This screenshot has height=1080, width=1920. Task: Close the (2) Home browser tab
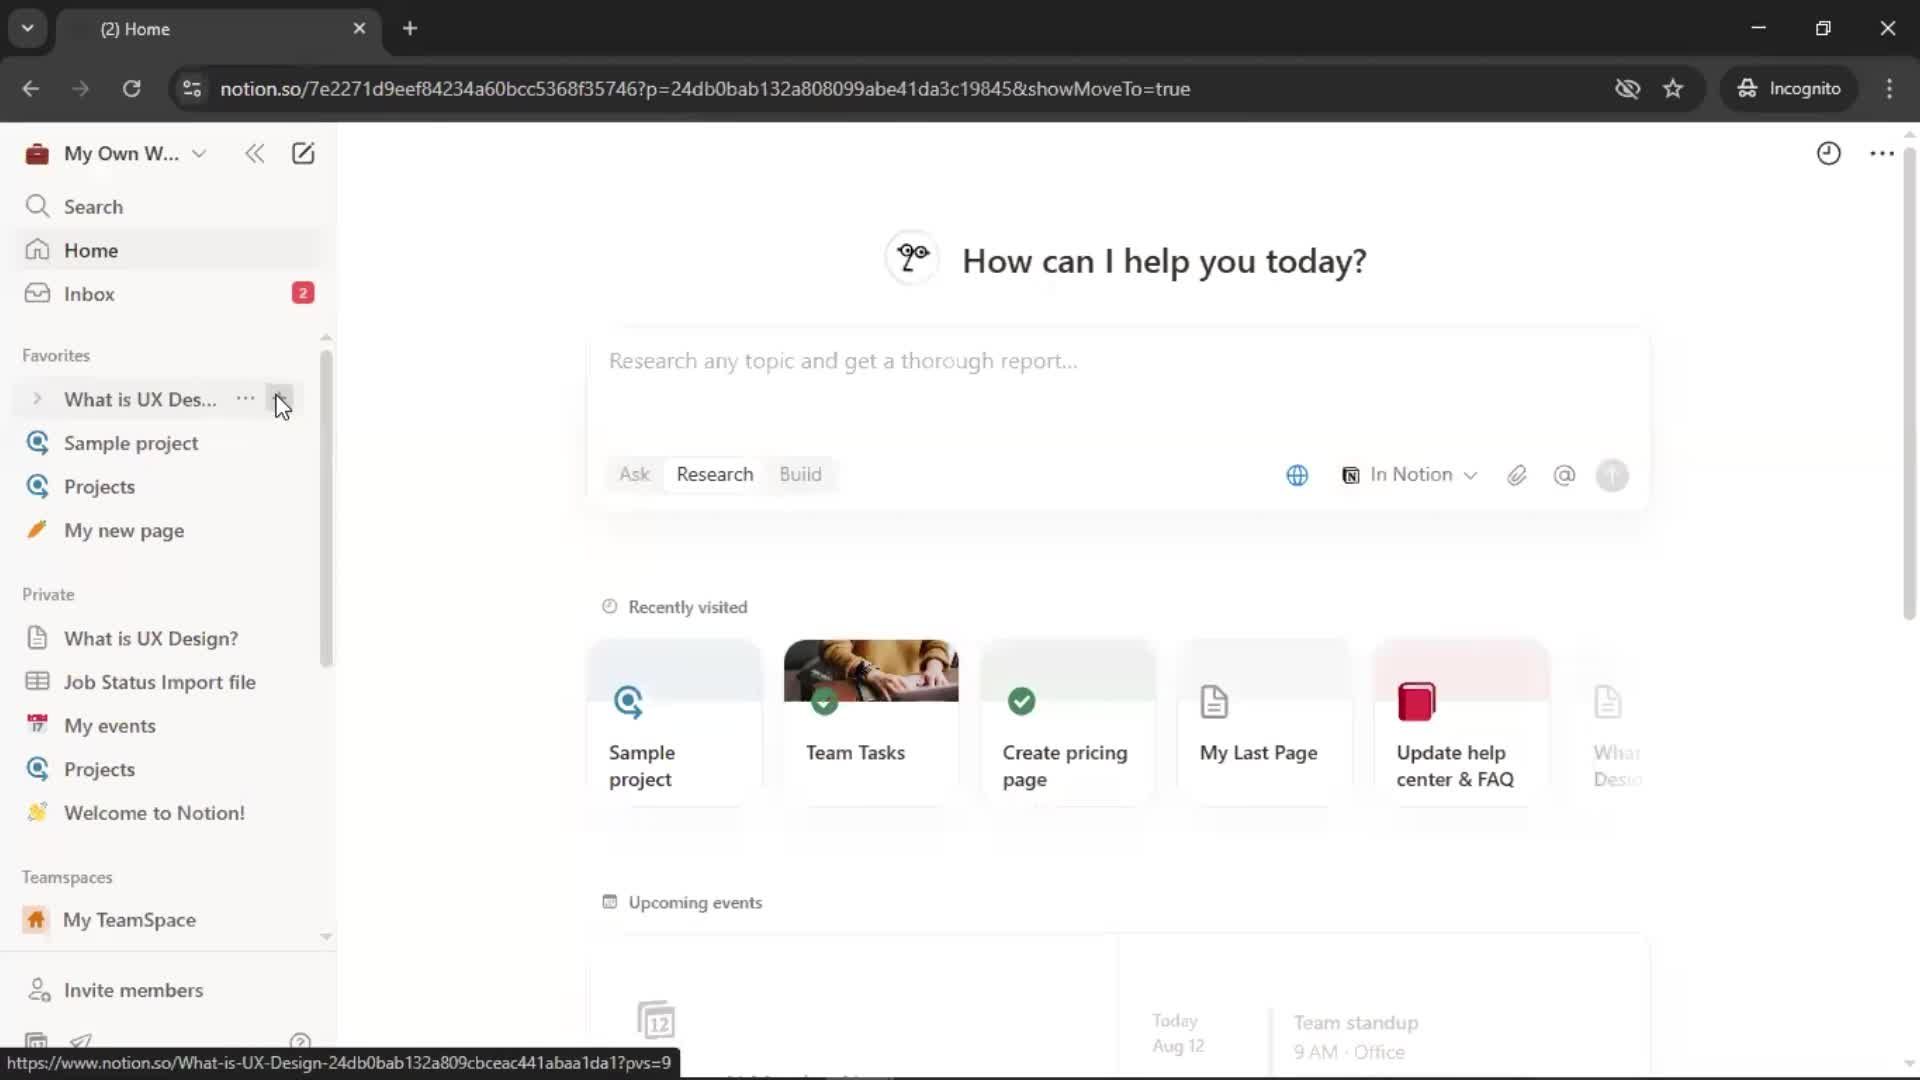tap(359, 28)
